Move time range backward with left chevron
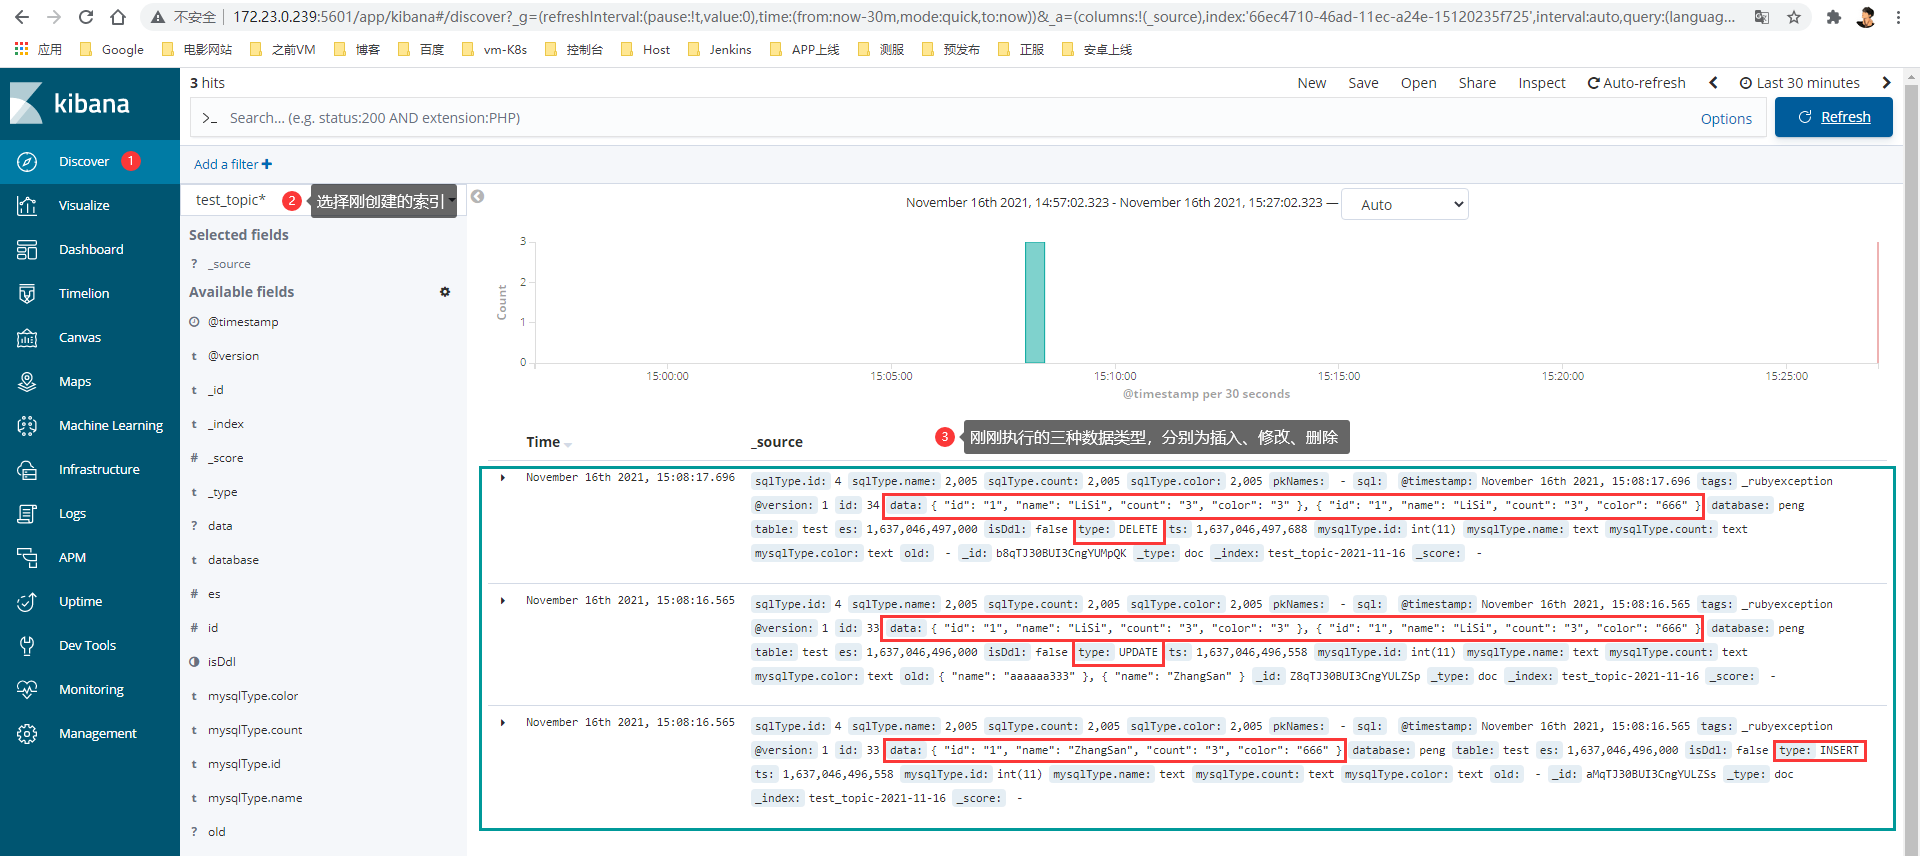Image resolution: width=1920 pixels, height=856 pixels. [1713, 83]
